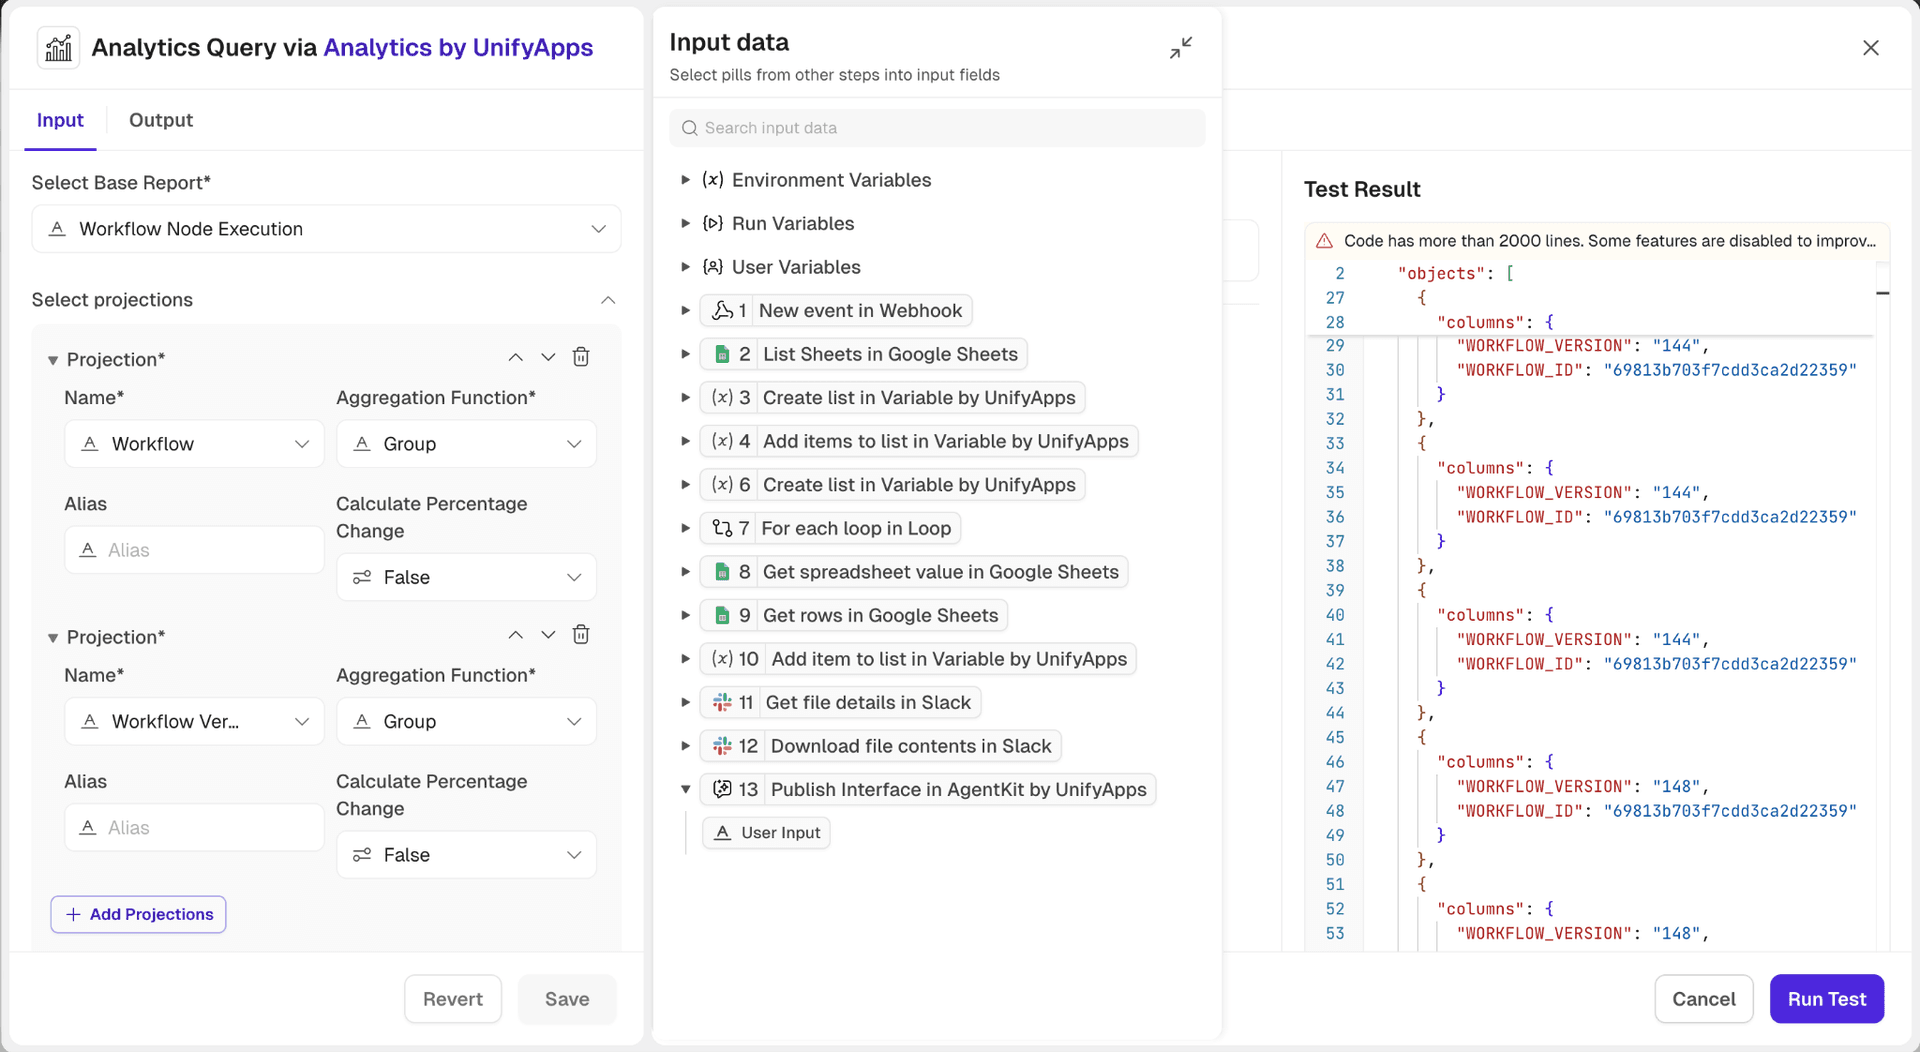1920x1052 pixels.
Task: Move second Projection up with arrow icon
Action: click(x=515, y=635)
